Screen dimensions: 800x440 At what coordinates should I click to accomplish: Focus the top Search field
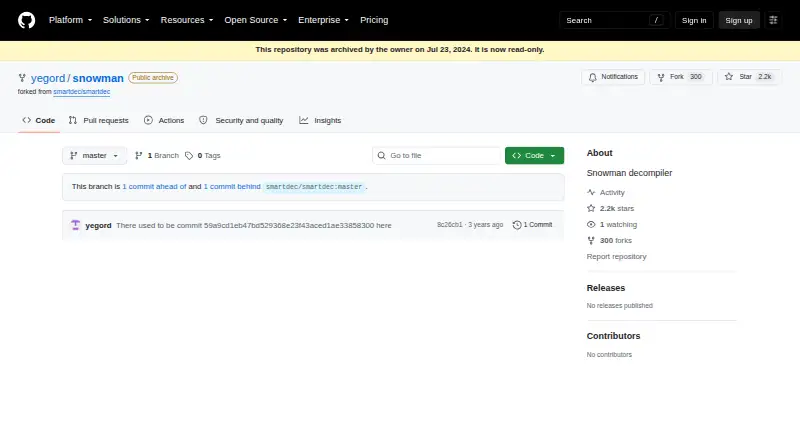coord(614,20)
